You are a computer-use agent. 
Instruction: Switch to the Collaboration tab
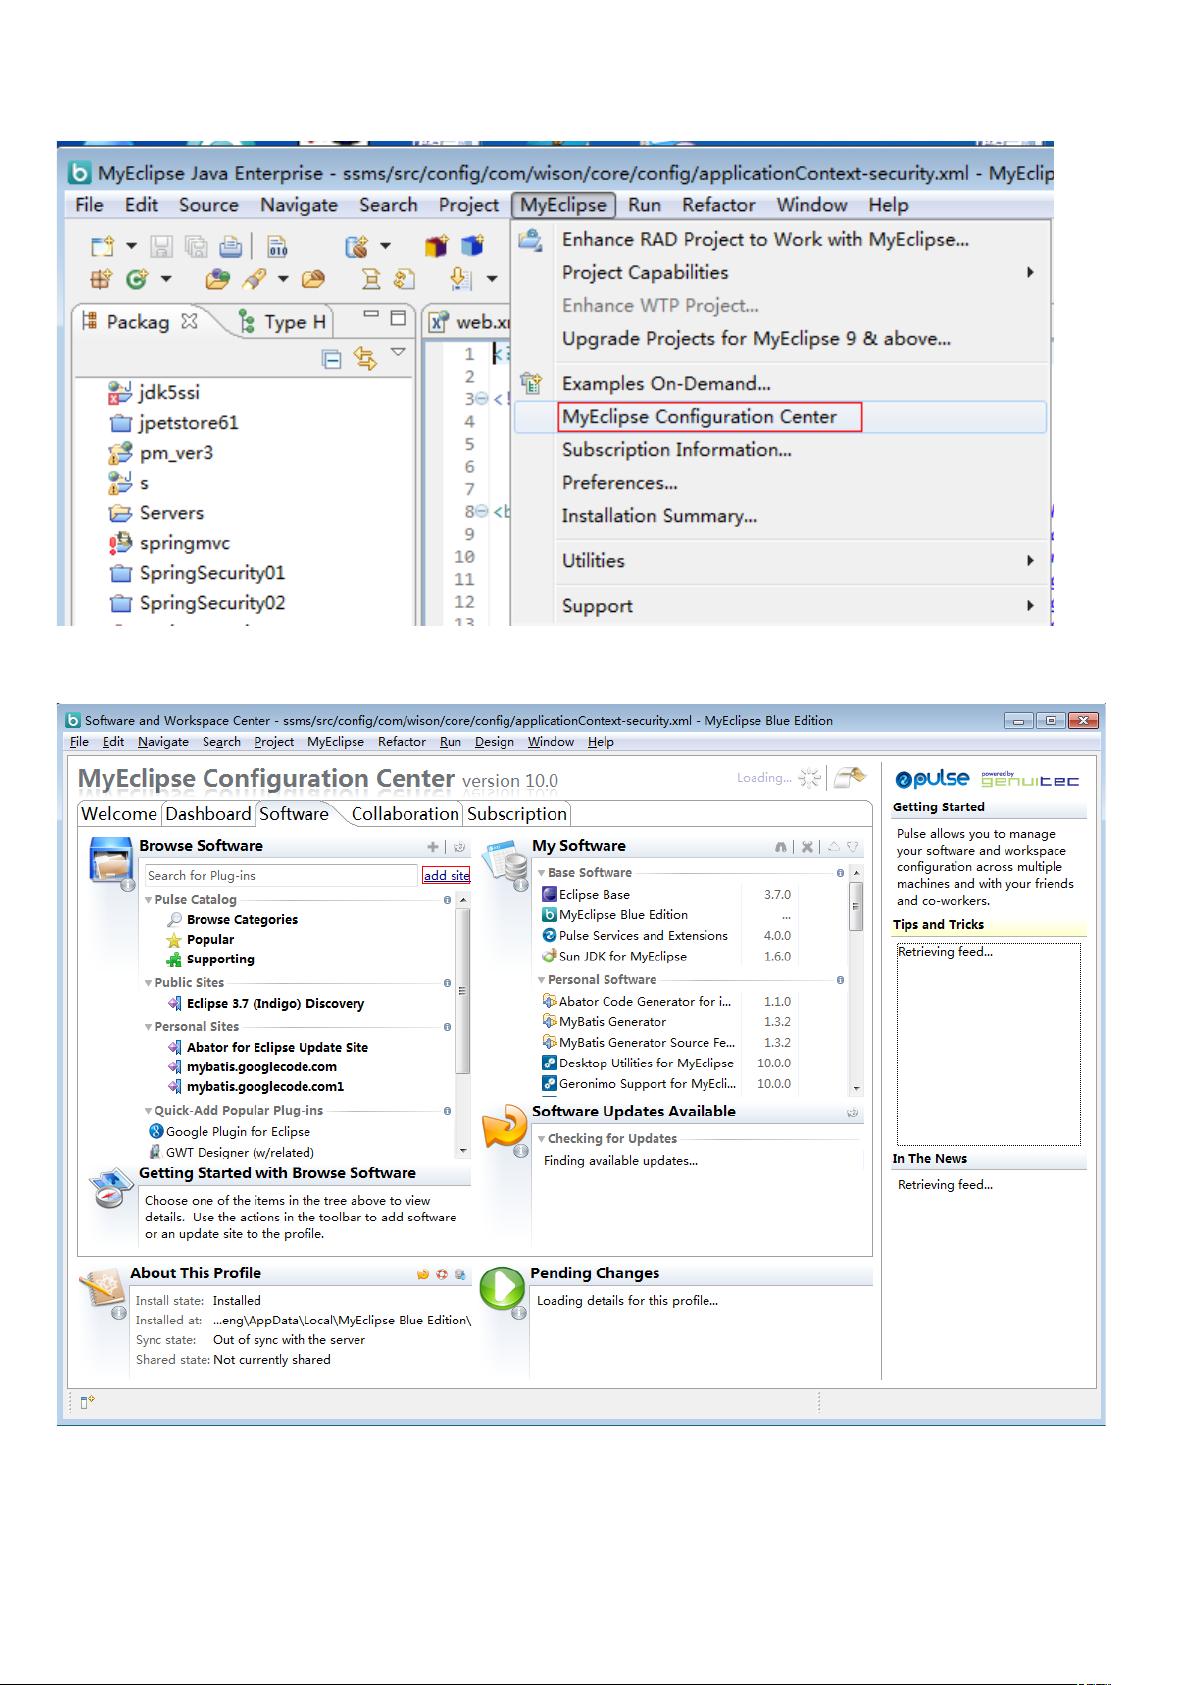(405, 814)
